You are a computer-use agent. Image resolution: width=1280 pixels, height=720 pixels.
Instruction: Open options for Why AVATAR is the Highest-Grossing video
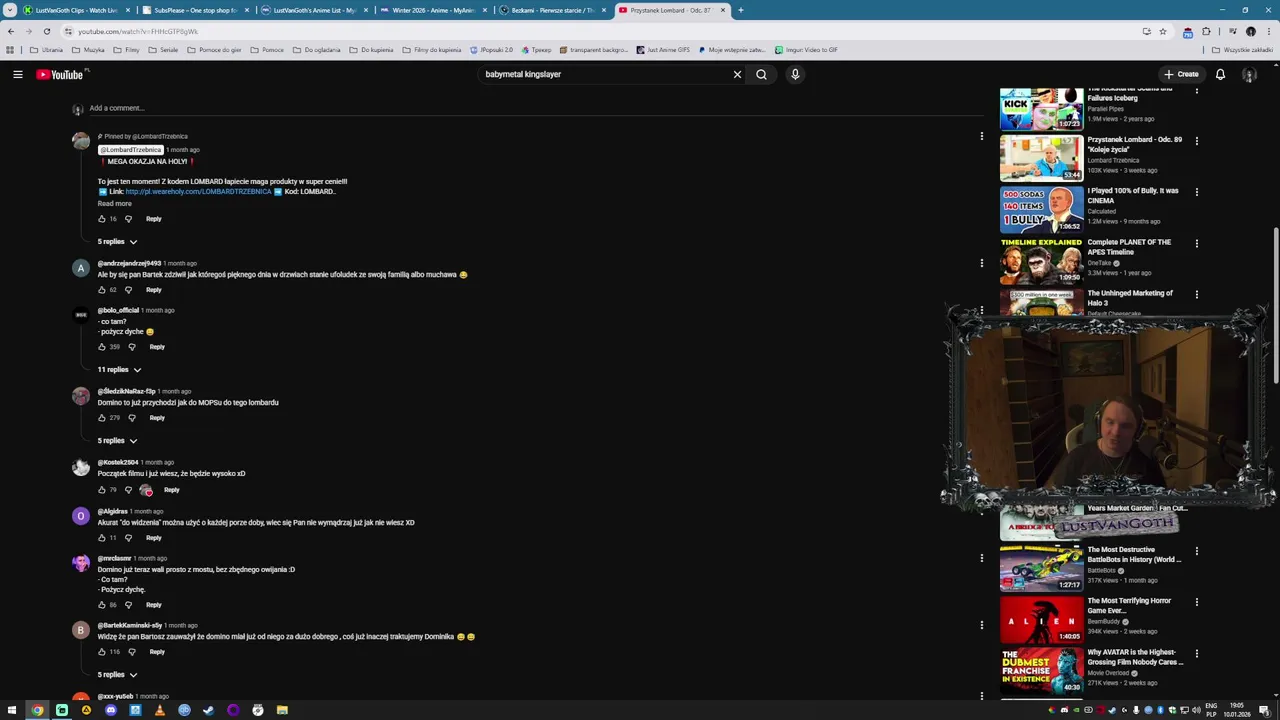(1196, 653)
